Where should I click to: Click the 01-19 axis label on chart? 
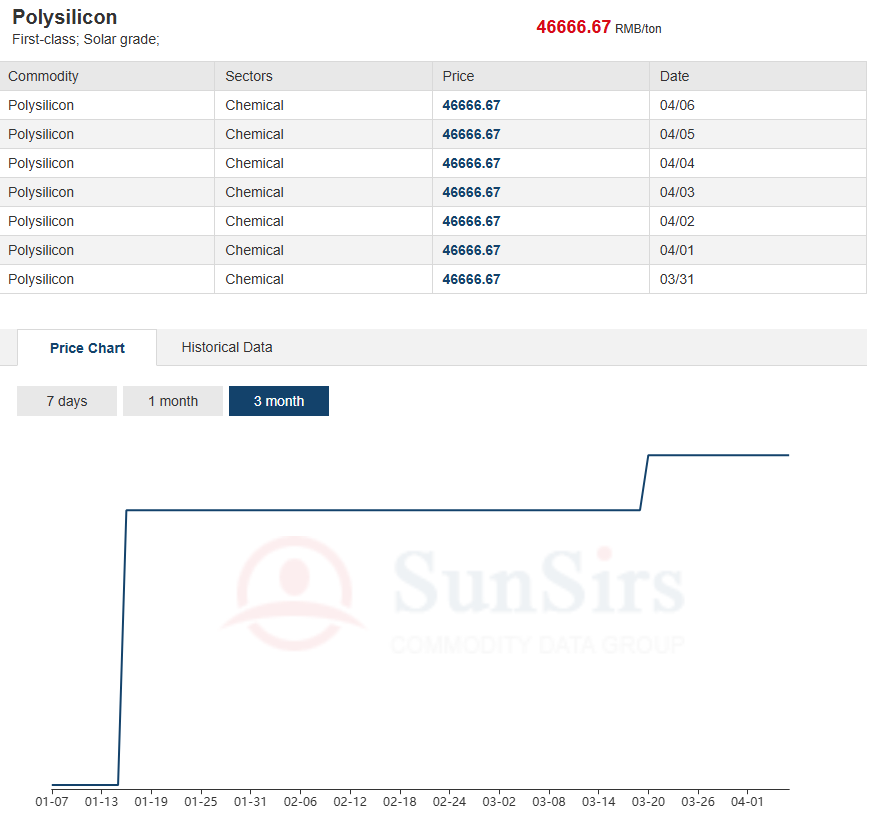click(x=151, y=801)
